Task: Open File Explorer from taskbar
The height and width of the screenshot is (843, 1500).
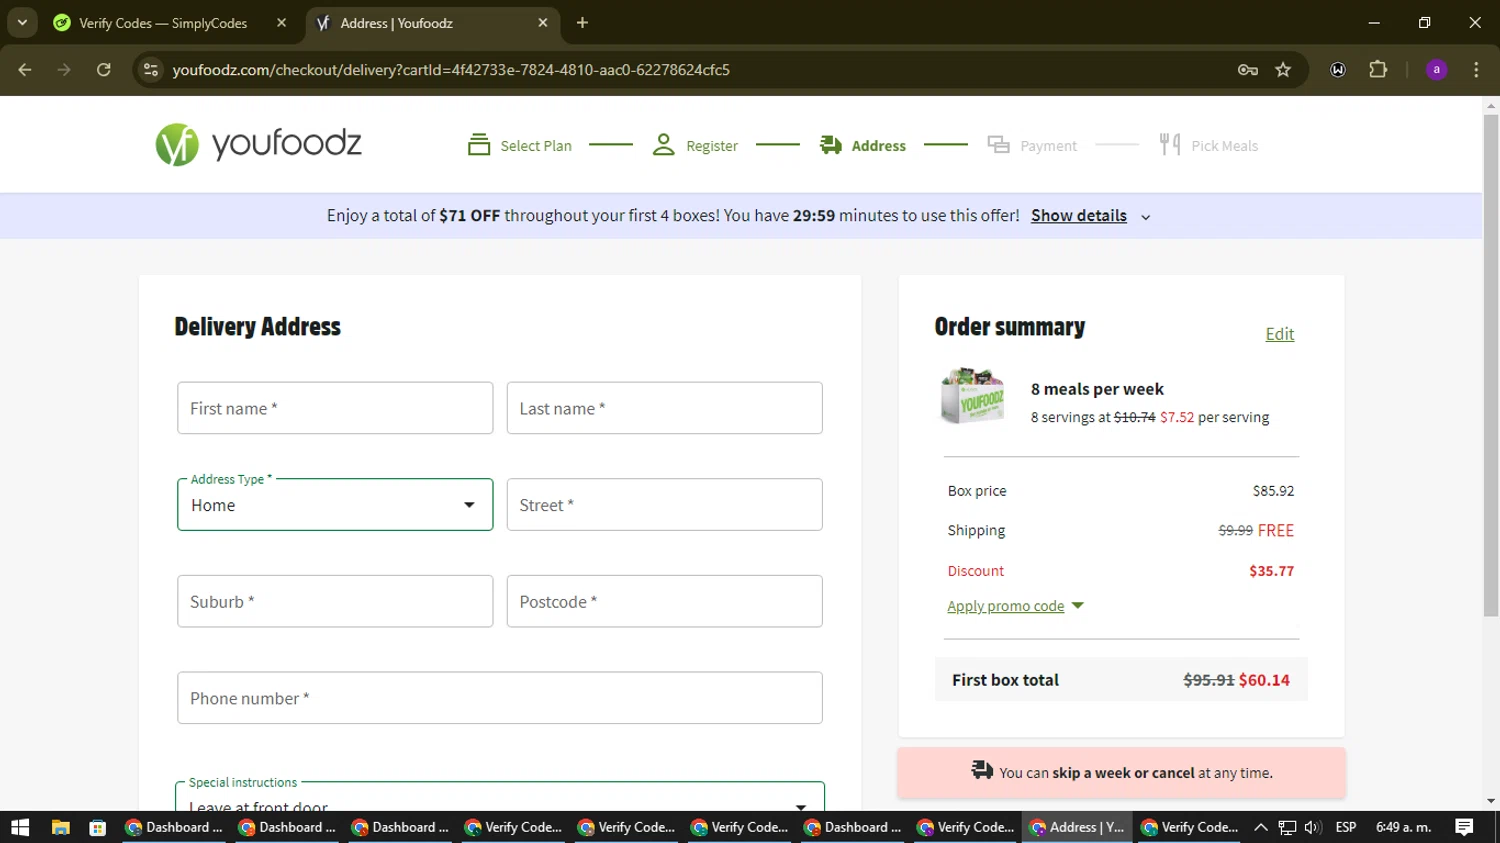Action: [60, 827]
